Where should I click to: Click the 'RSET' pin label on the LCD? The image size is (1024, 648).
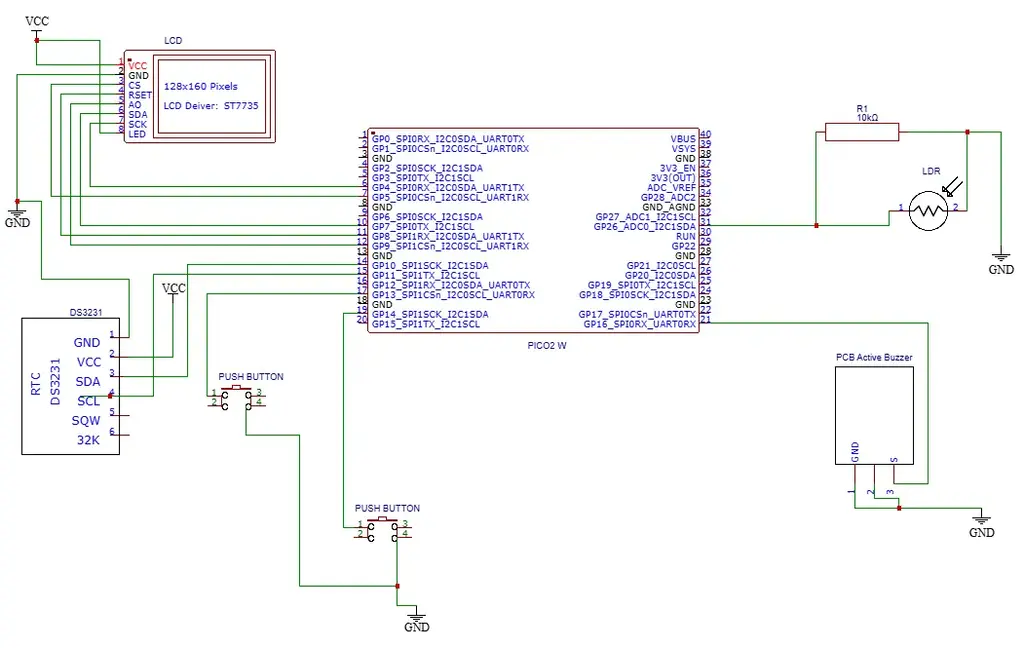[140, 95]
